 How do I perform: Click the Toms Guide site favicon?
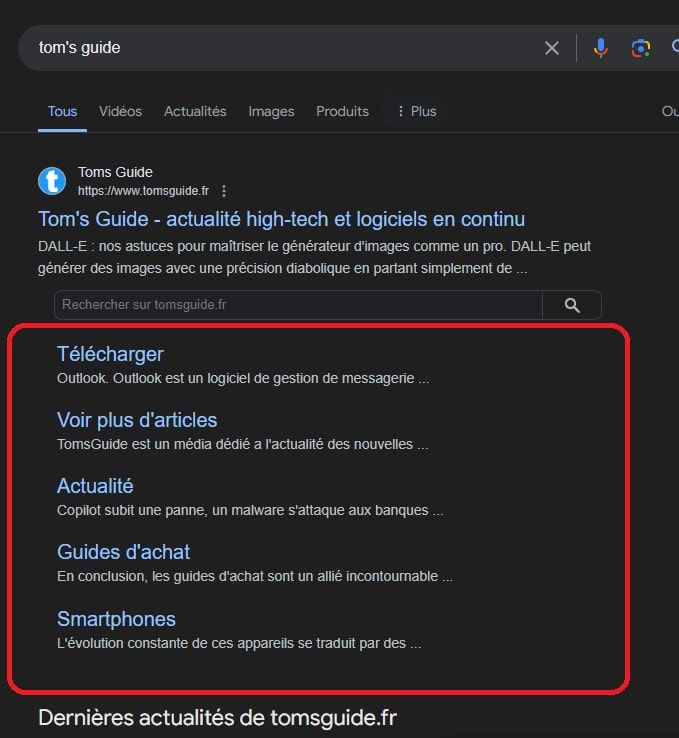point(52,181)
